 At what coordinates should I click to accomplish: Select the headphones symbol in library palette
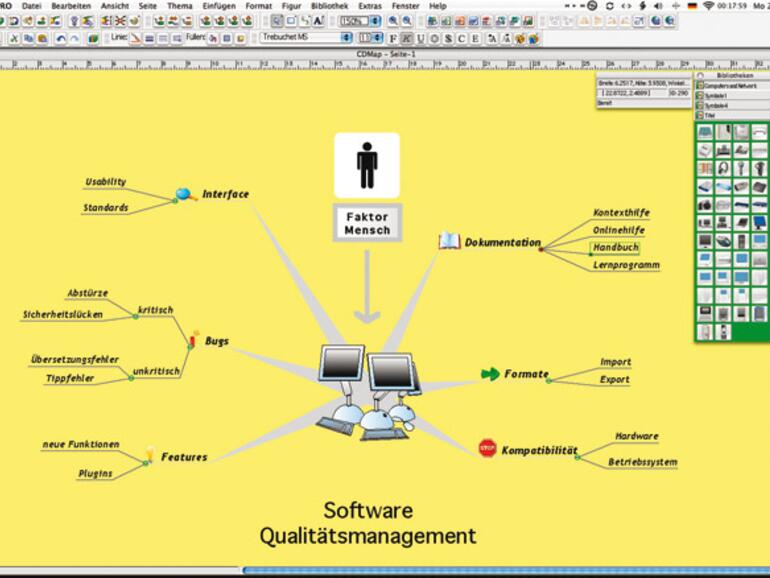pos(723,168)
